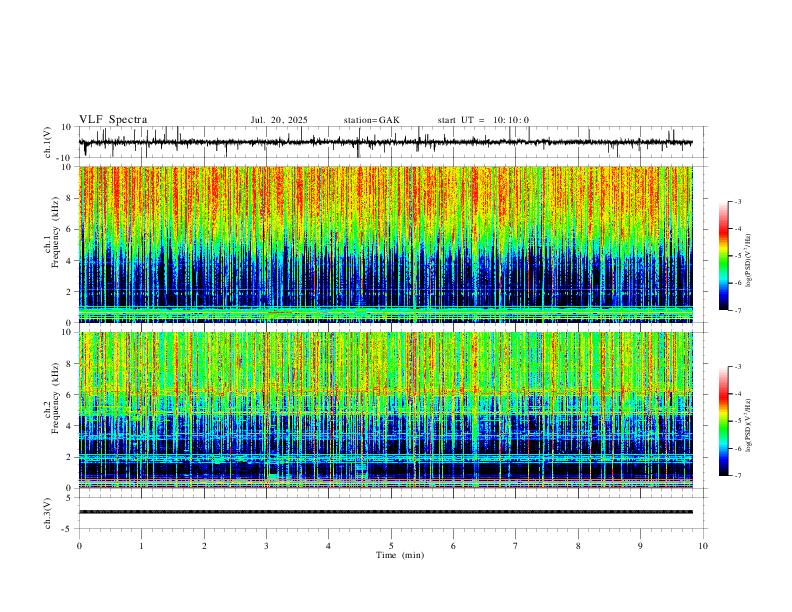Viewport: 792px width, 612px height.
Task: Click the 'VLF Spectra' plot title
Action: (x=113, y=120)
